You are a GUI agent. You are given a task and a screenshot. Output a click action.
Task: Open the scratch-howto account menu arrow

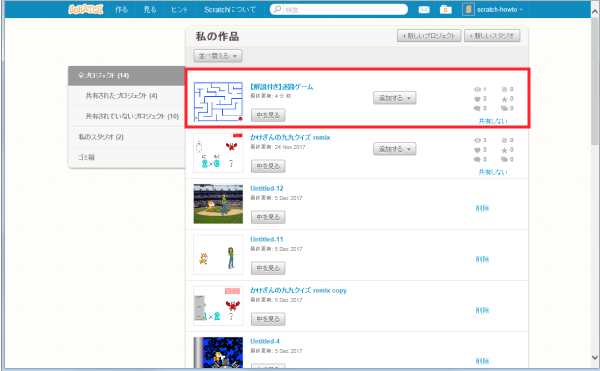tap(521, 10)
